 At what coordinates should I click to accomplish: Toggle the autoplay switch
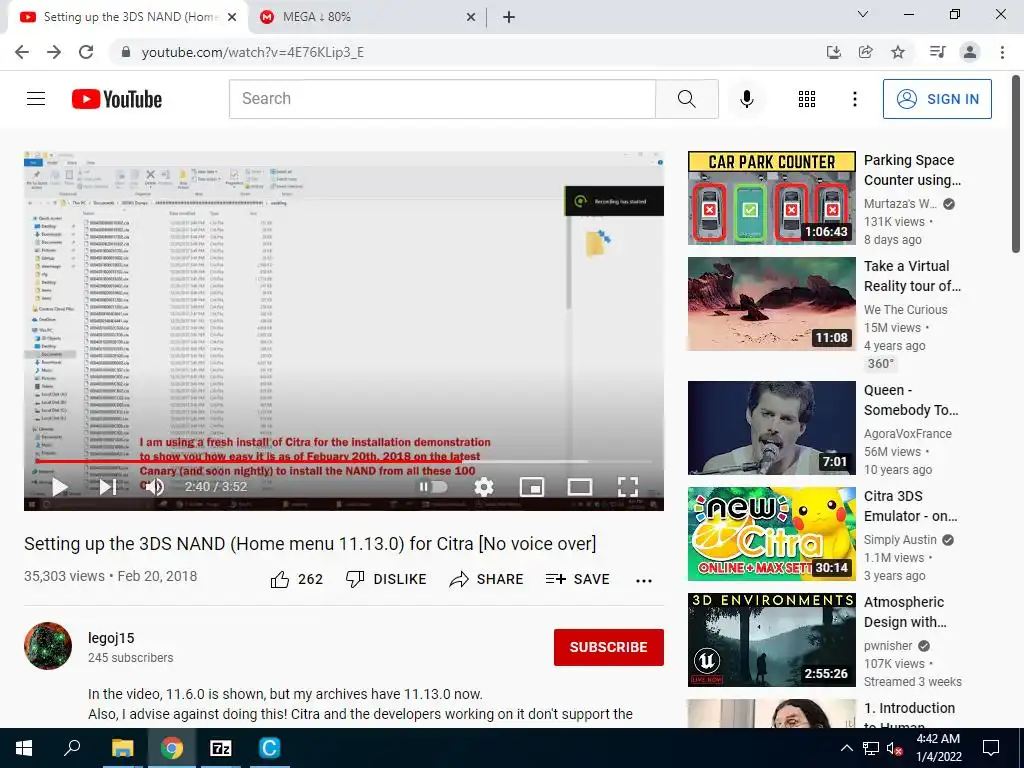433,487
